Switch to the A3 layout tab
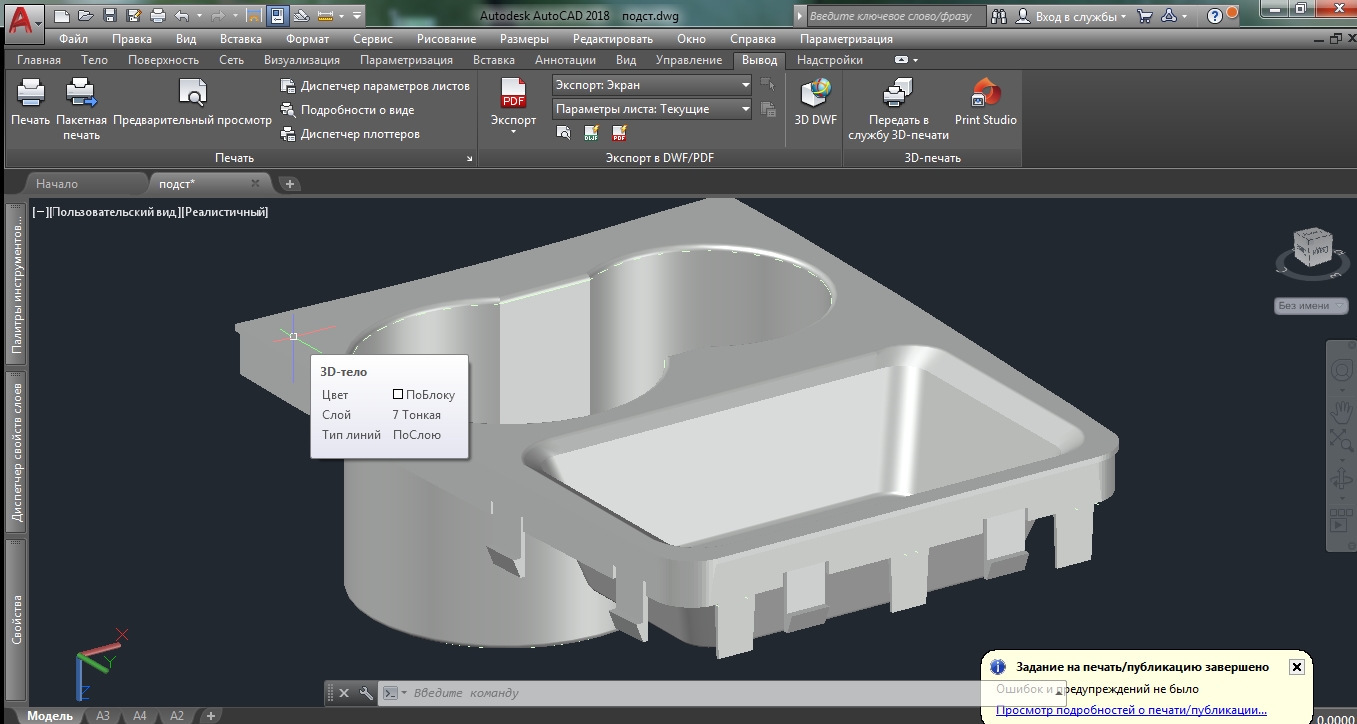1357x724 pixels. tap(103, 716)
